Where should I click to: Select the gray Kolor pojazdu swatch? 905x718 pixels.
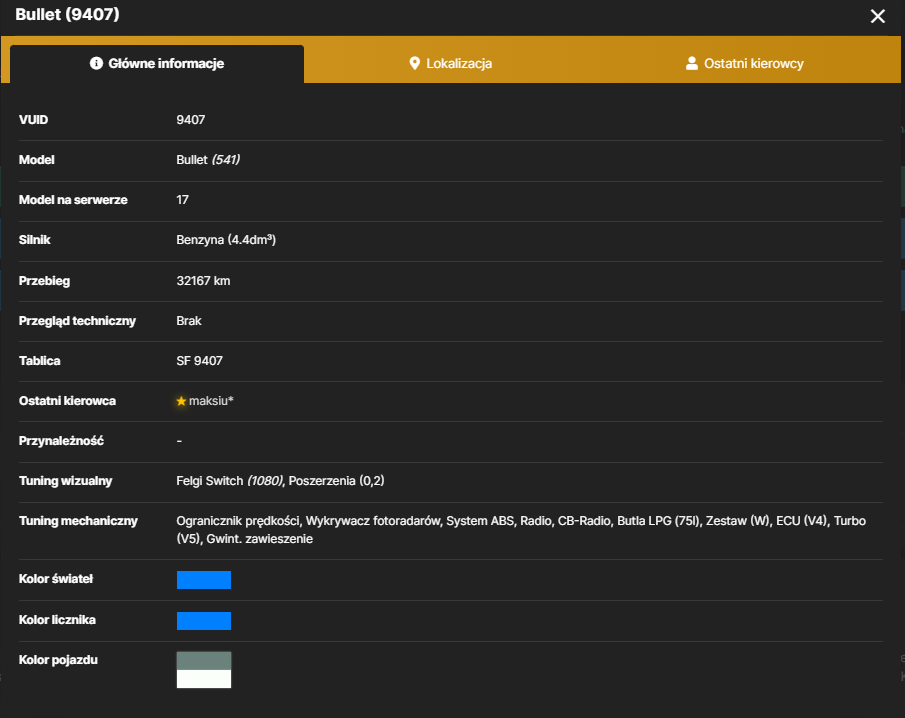tap(204, 661)
